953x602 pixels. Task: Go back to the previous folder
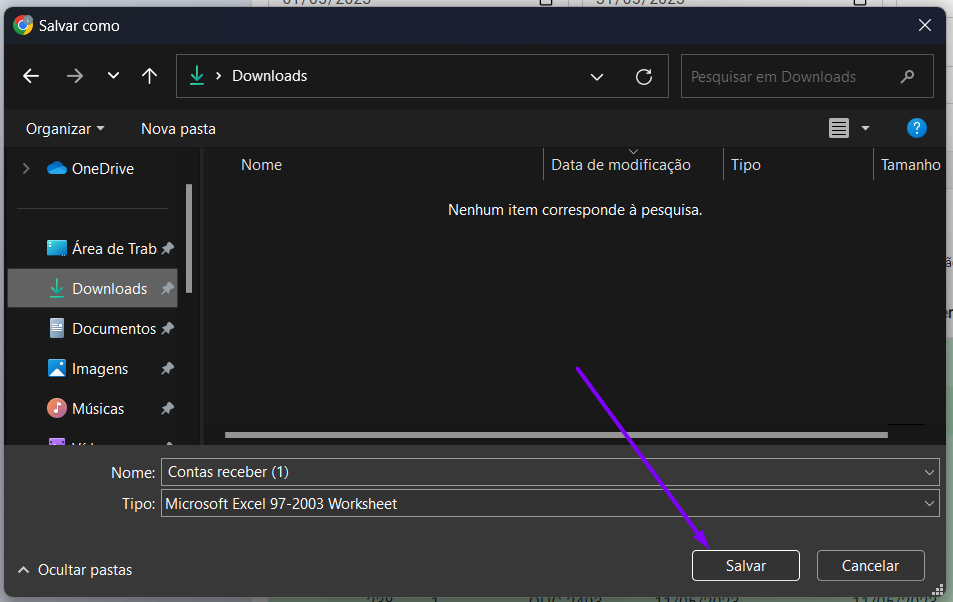31,76
